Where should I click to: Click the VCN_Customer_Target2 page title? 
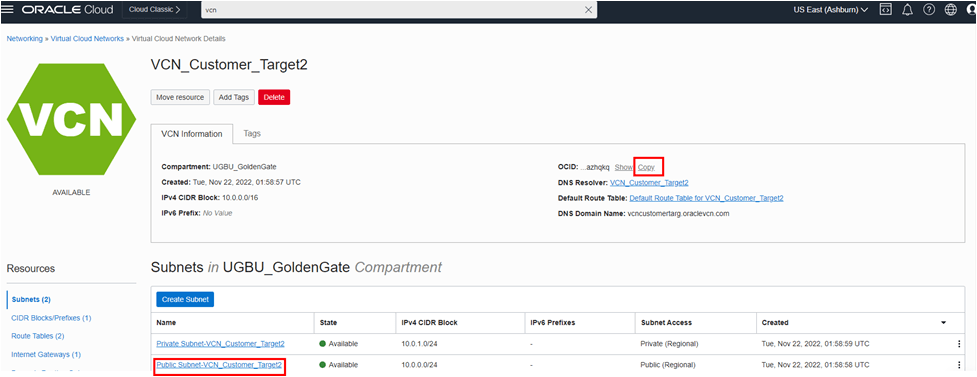[229, 65]
